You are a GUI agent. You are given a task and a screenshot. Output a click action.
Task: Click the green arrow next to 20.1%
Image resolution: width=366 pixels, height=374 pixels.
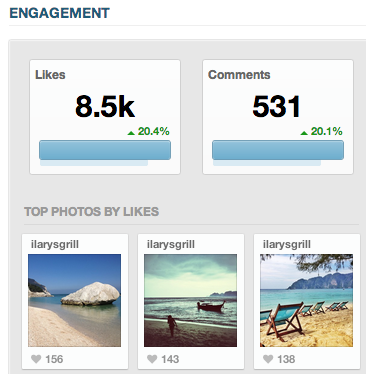pyautogui.click(x=304, y=133)
